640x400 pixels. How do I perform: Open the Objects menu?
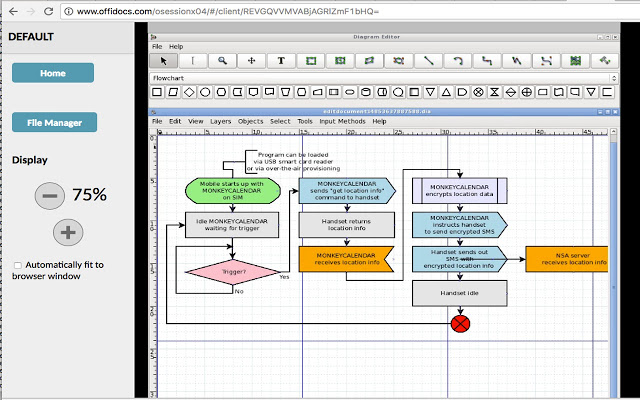(251, 121)
